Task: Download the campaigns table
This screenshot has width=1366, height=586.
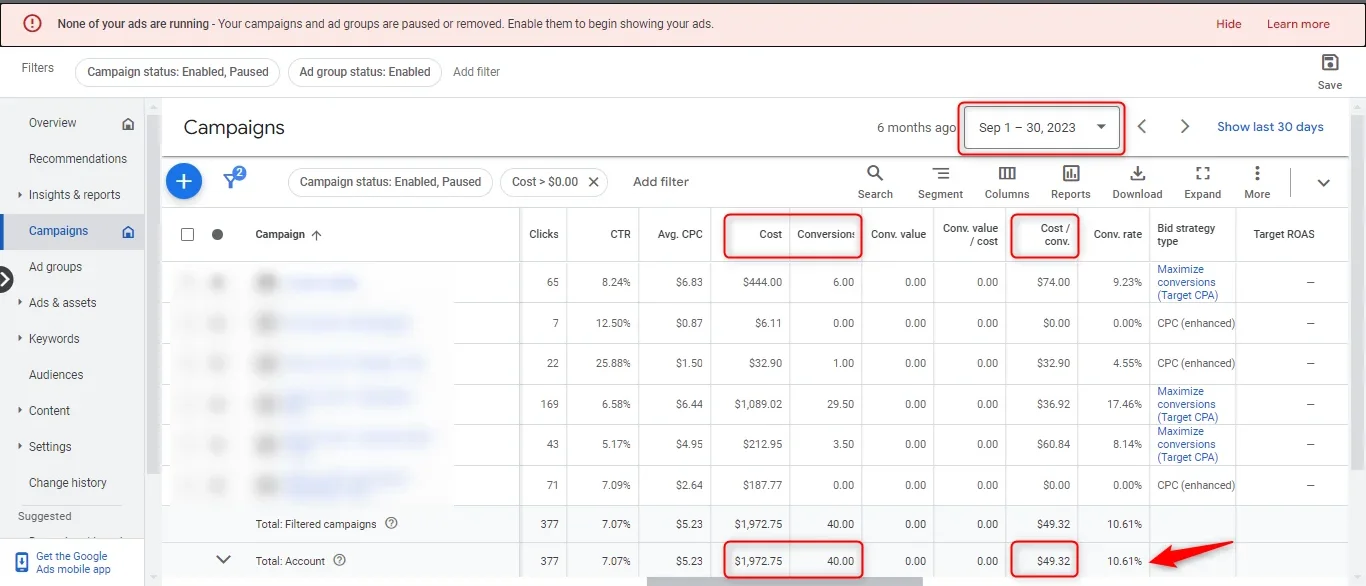Action: [1137, 182]
